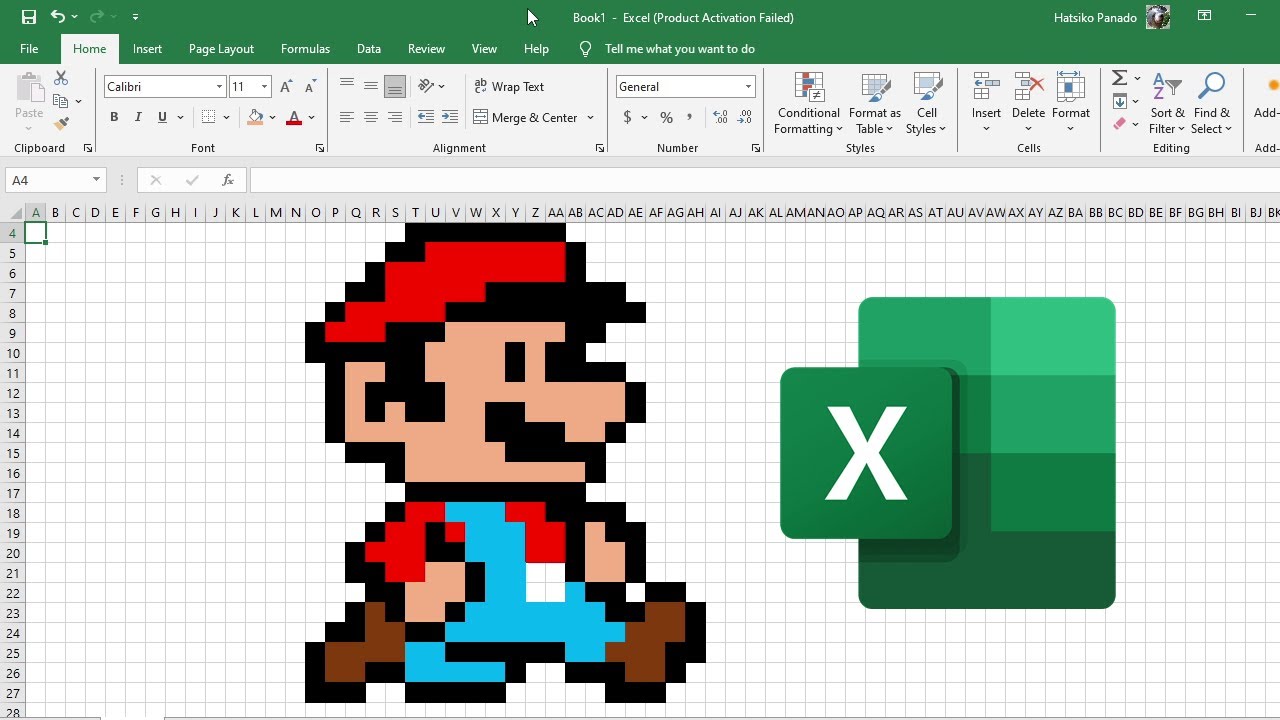The height and width of the screenshot is (720, 1280).
Task: Toggle Align Right
Action: pyautogui.click(x=395, y=117)
